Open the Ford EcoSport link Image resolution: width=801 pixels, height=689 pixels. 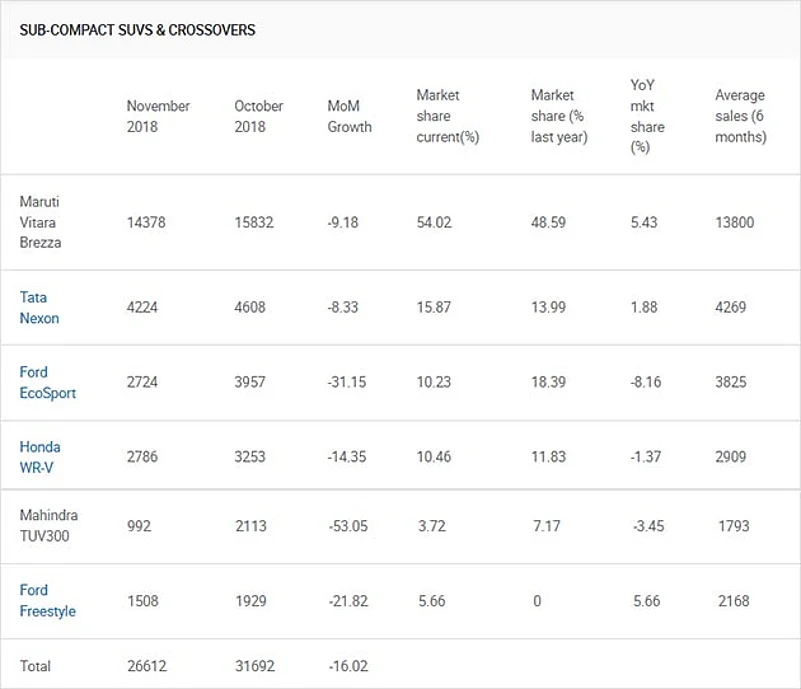47,383
